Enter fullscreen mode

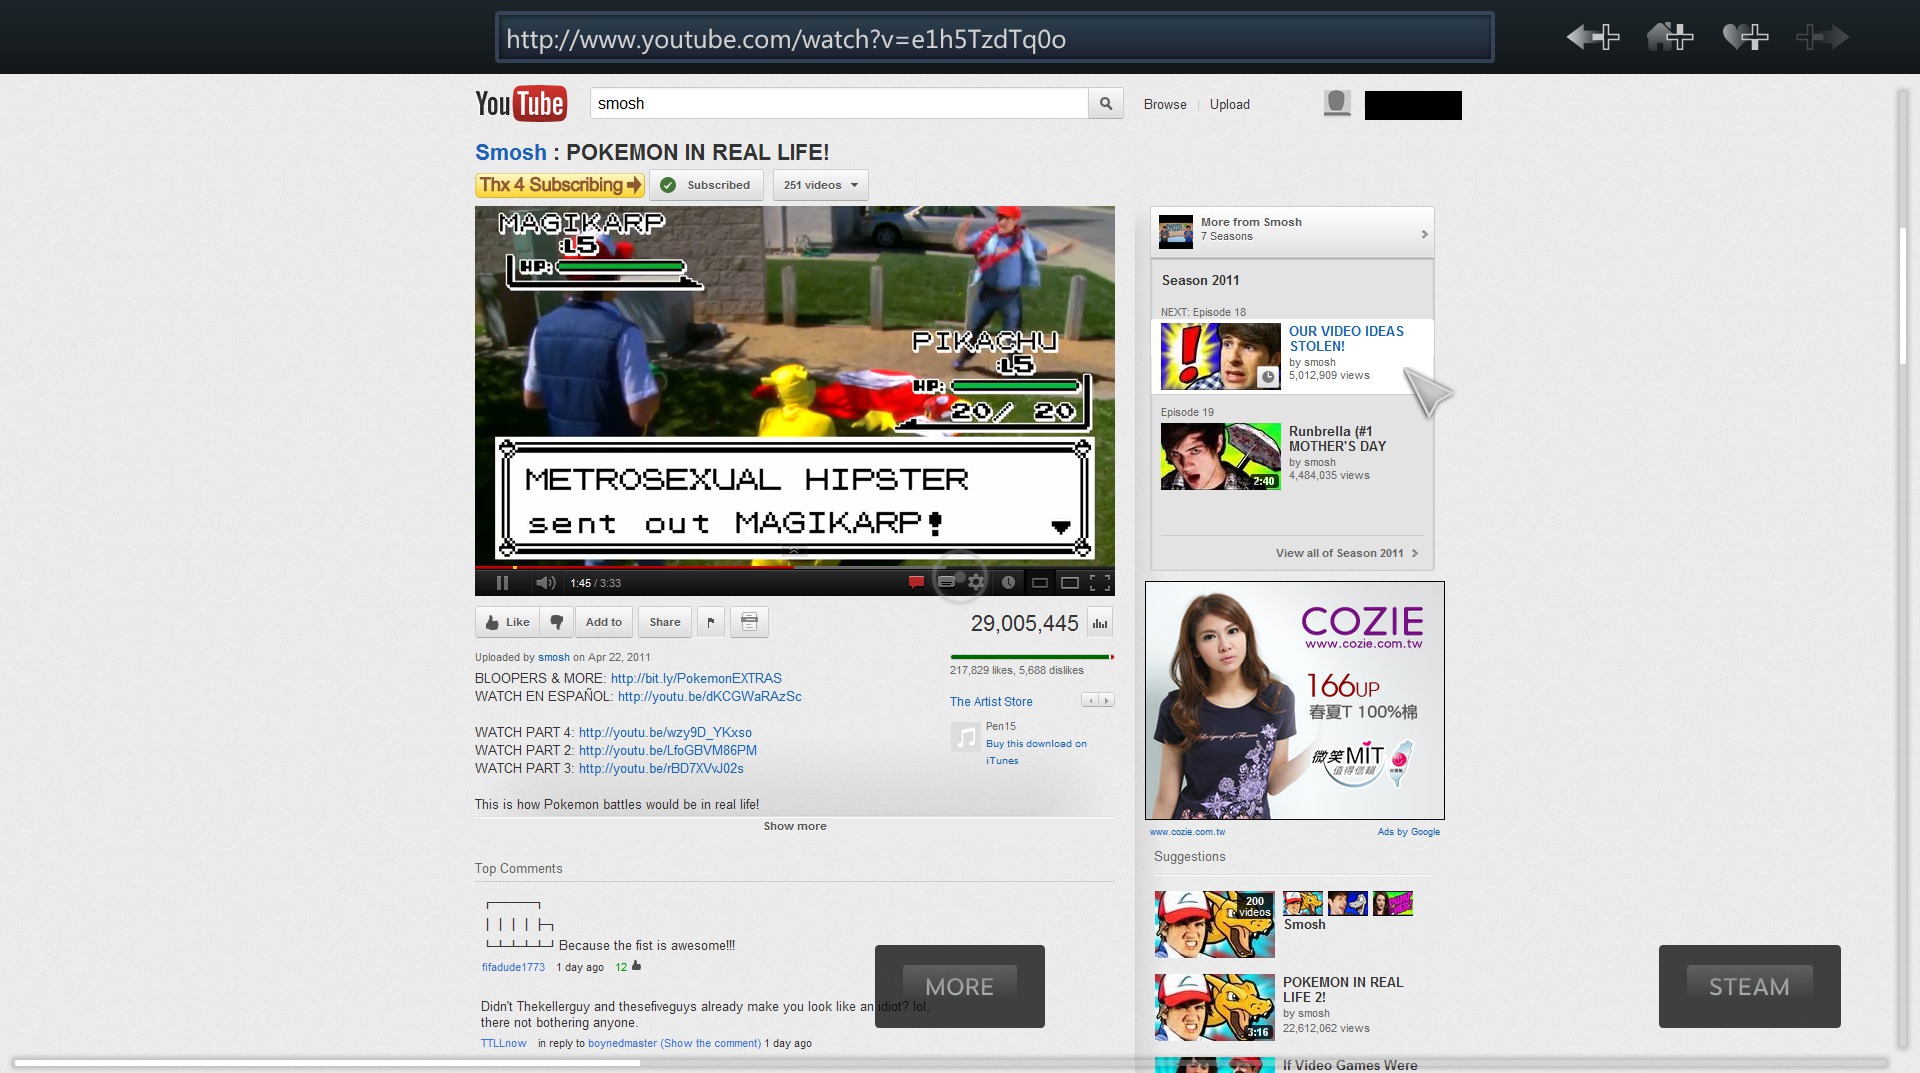(1100, 583)
